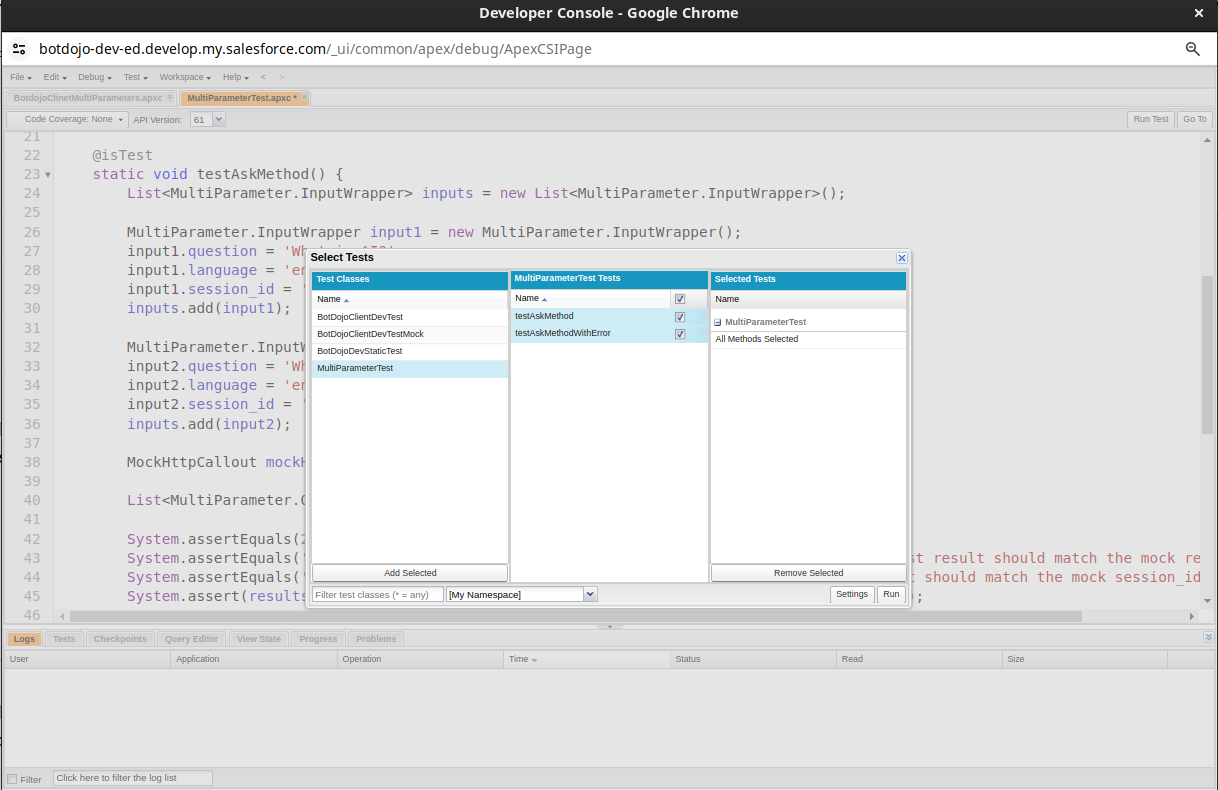Click the Add Selected button
Image resolution: width=1218 pixels, height=790 pixels.
coord(410,573)
